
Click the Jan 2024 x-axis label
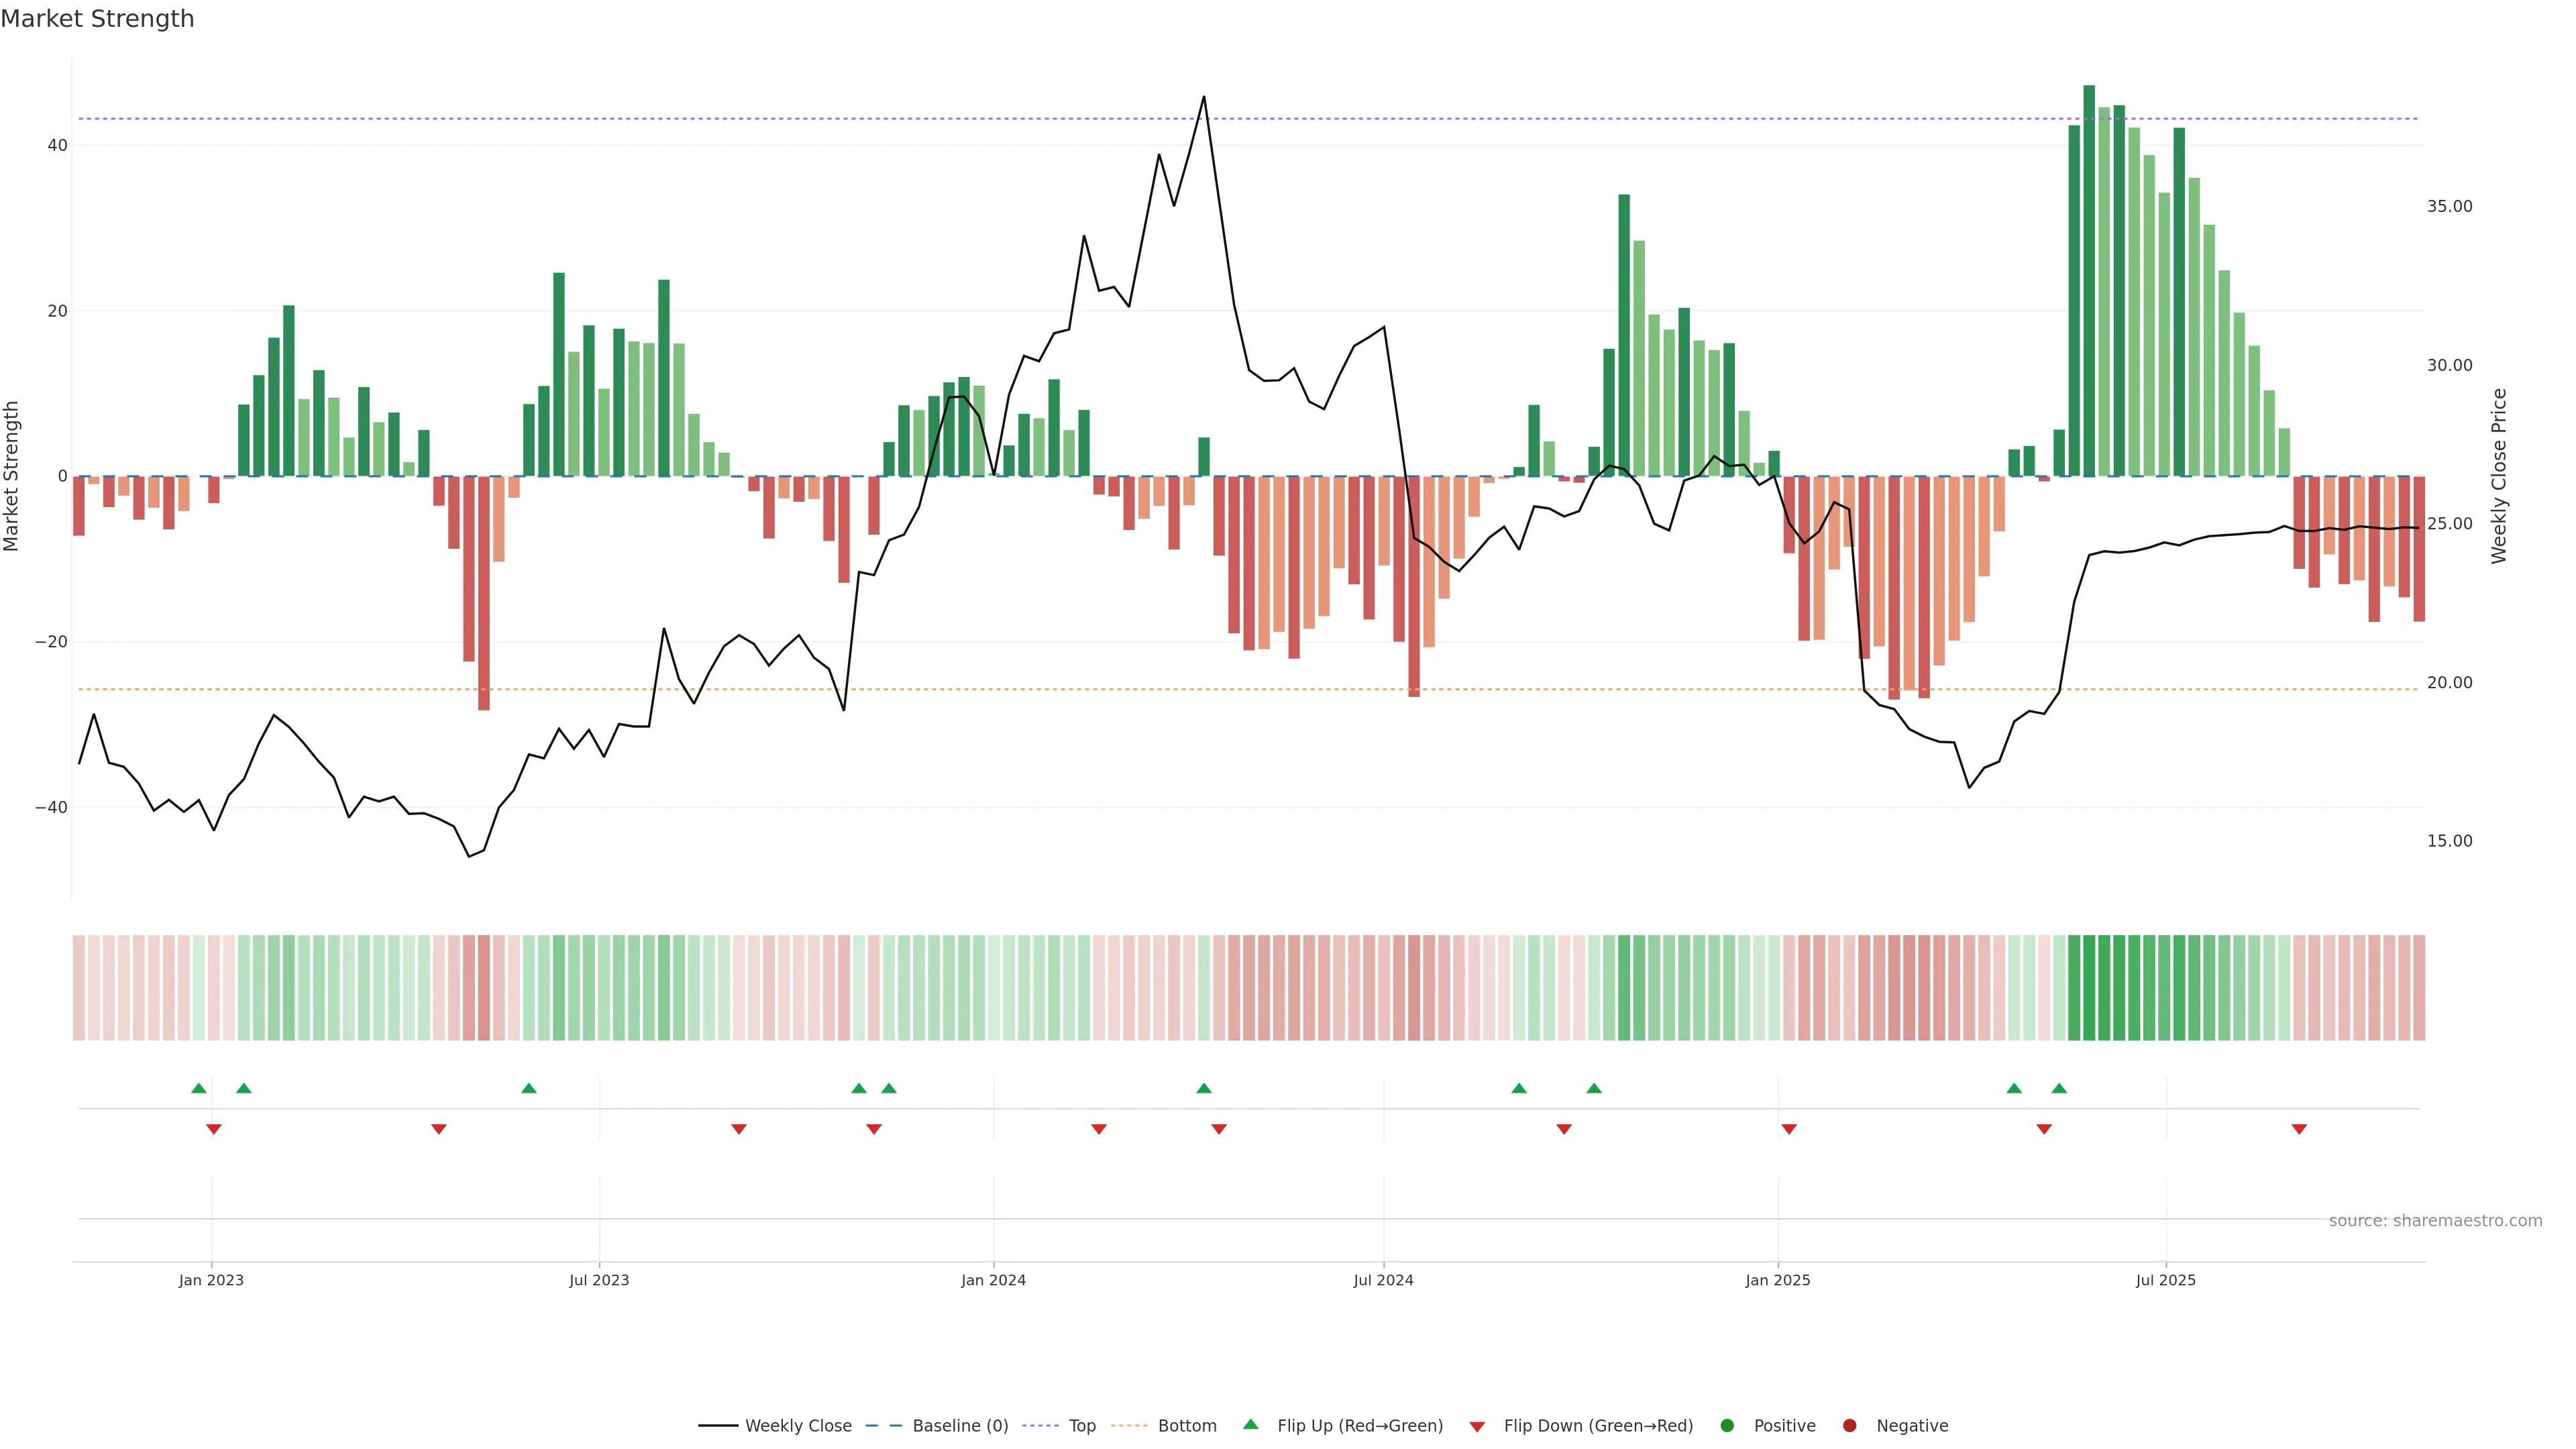993,1280
